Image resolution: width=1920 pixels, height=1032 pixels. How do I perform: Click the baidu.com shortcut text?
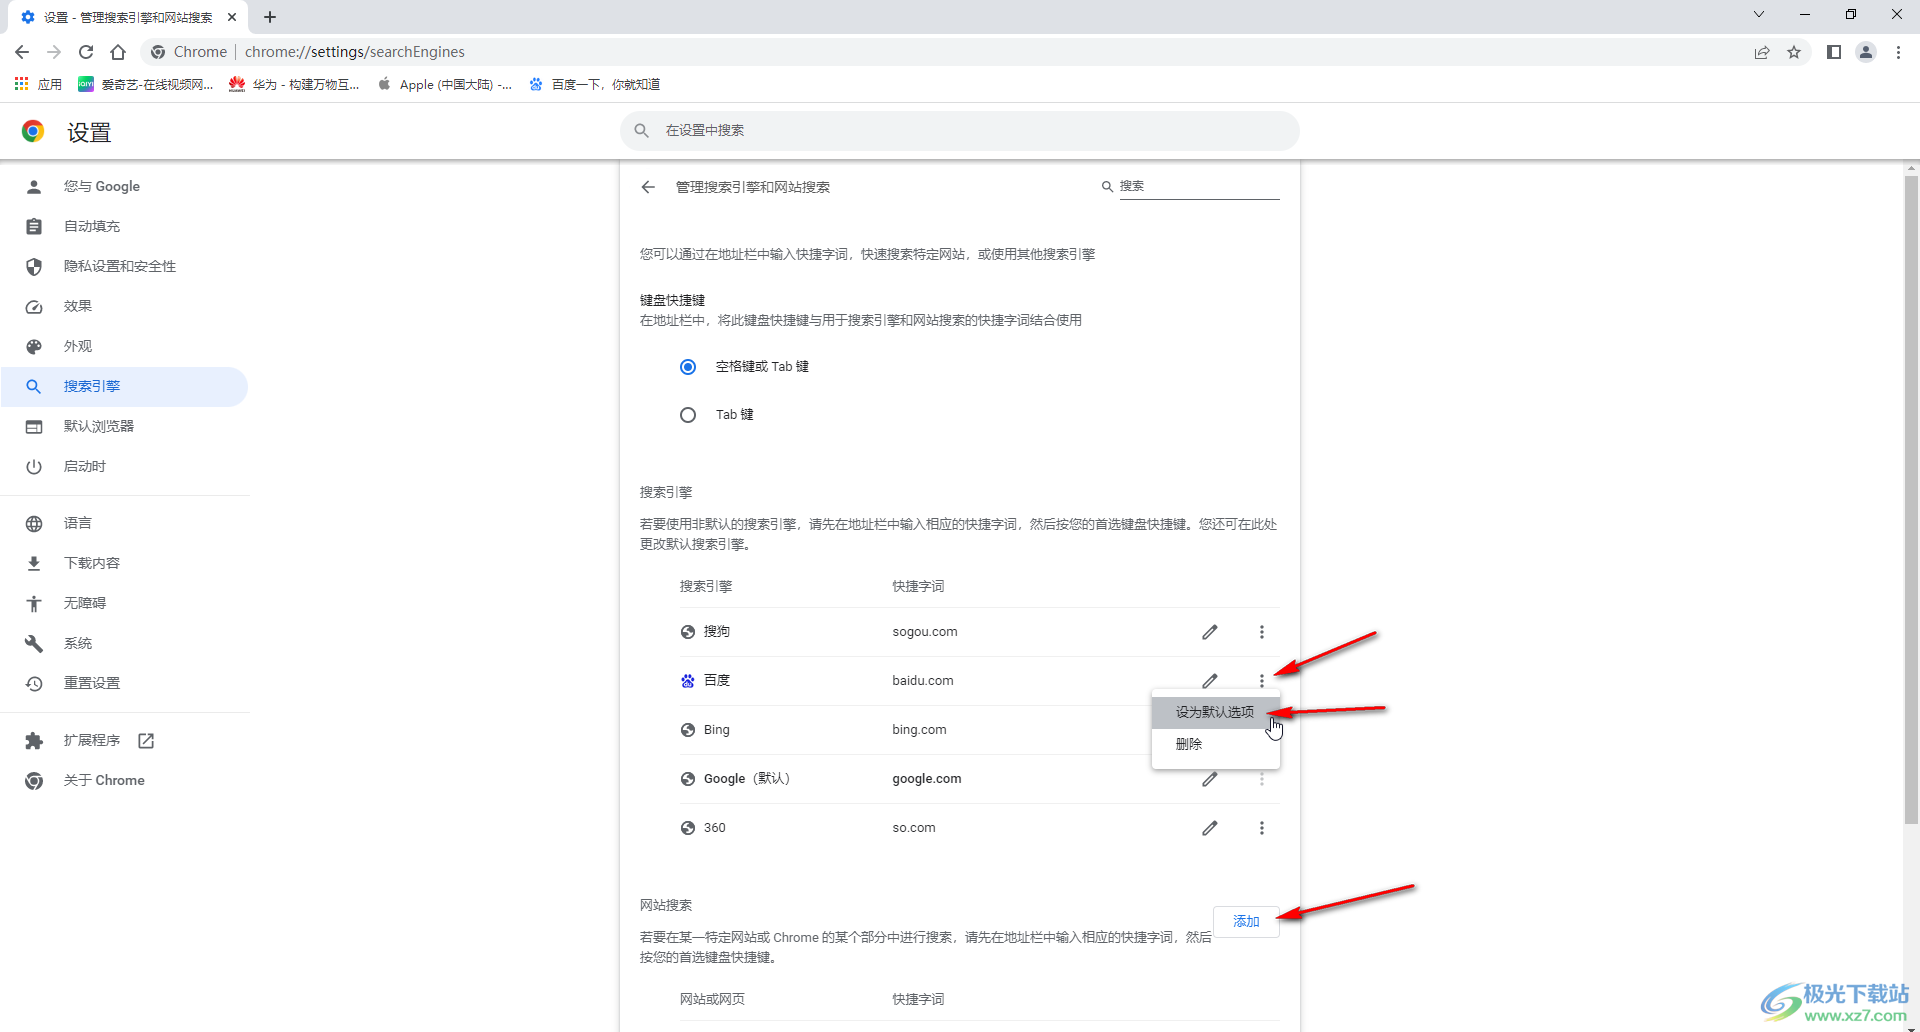tap(923, 681)
